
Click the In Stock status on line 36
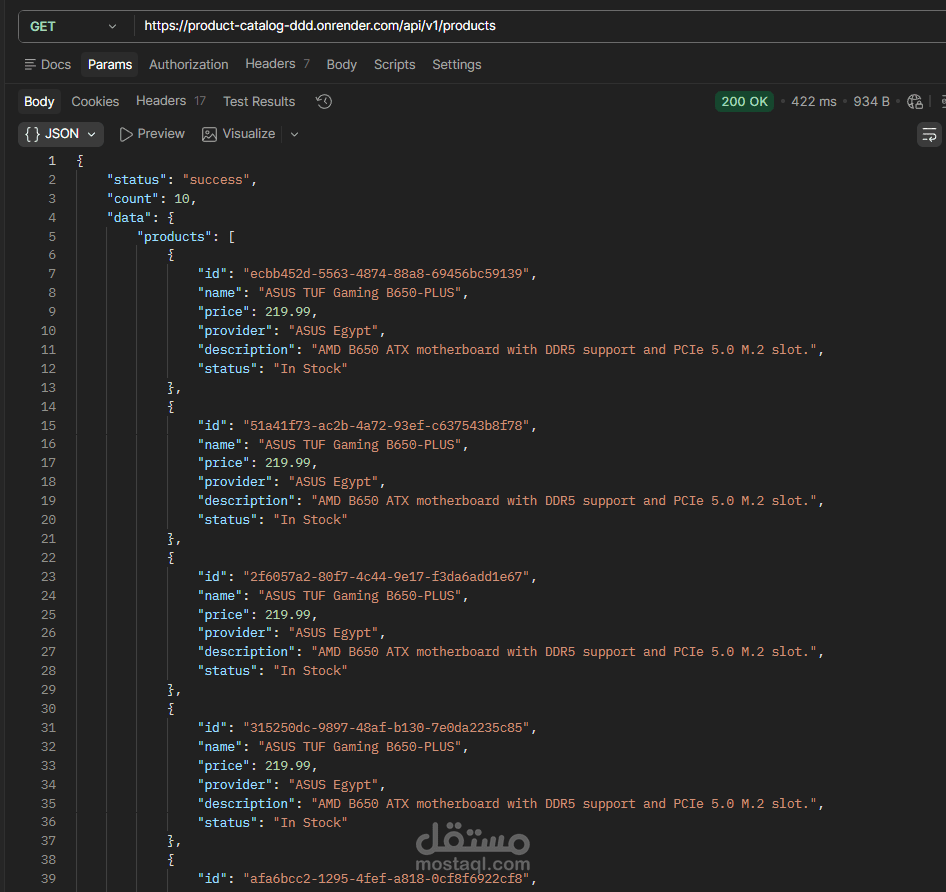coord(311,823)
